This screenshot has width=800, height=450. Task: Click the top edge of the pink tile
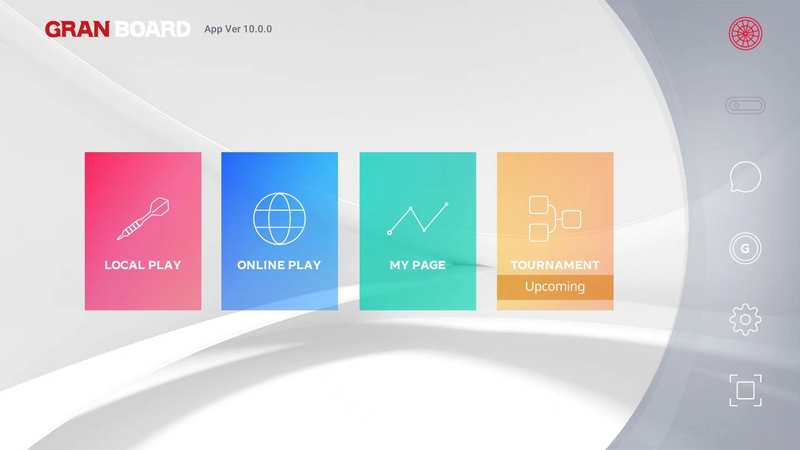(143, 155)
